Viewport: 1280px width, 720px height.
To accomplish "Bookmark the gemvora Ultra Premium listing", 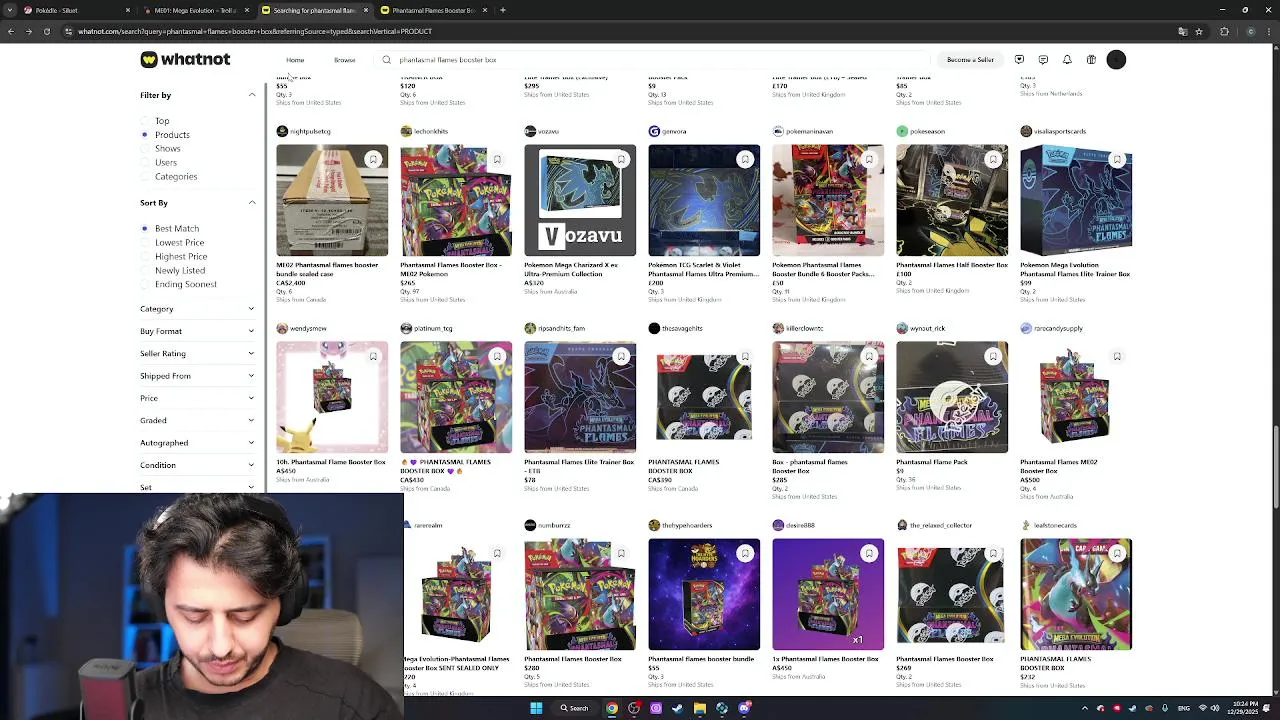I will tap(745, 159).
